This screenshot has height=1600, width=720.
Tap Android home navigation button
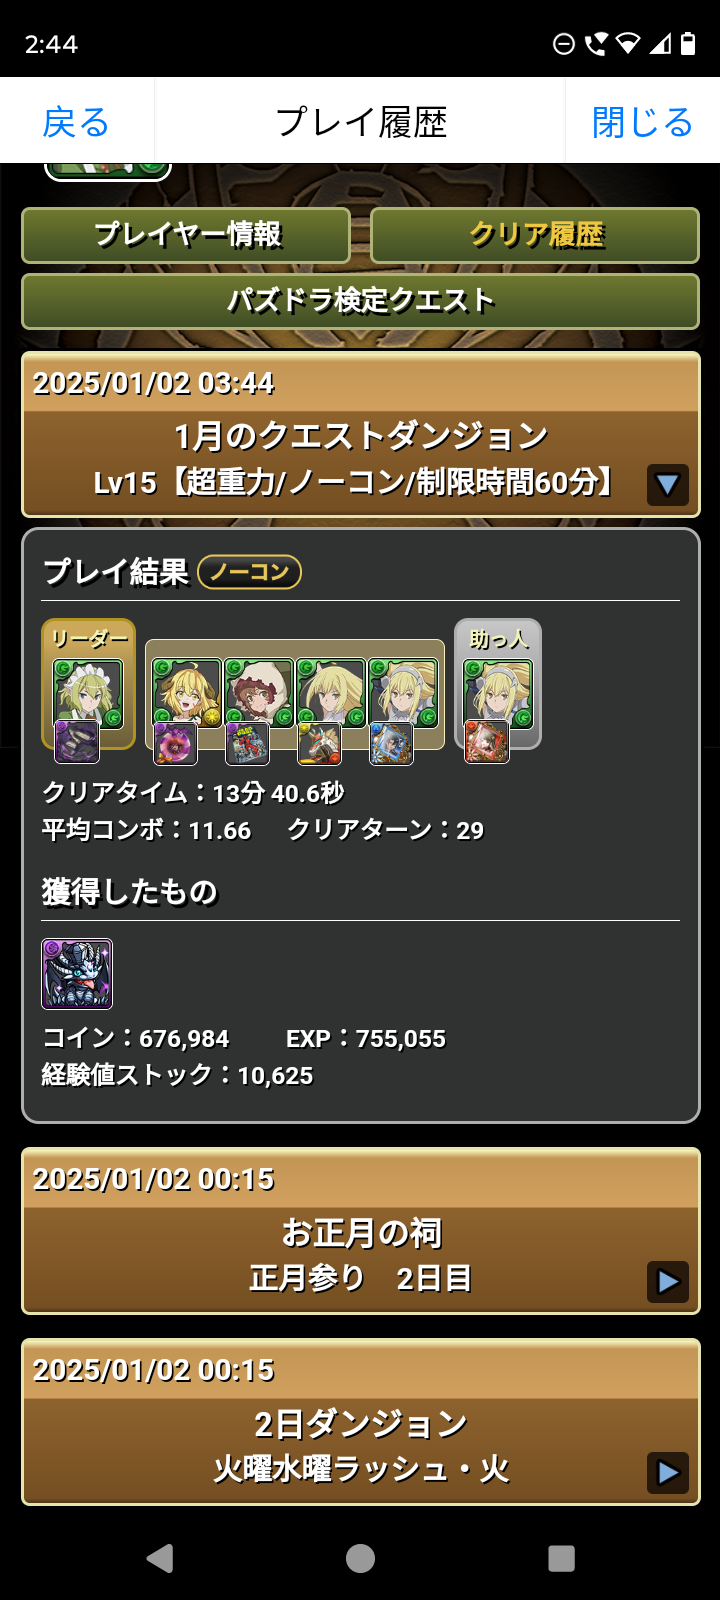click(x=360, y=1558)
